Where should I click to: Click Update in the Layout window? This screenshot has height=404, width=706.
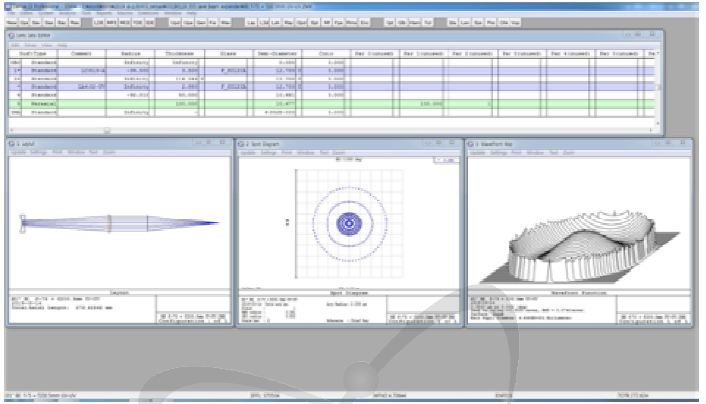point(18,152)
